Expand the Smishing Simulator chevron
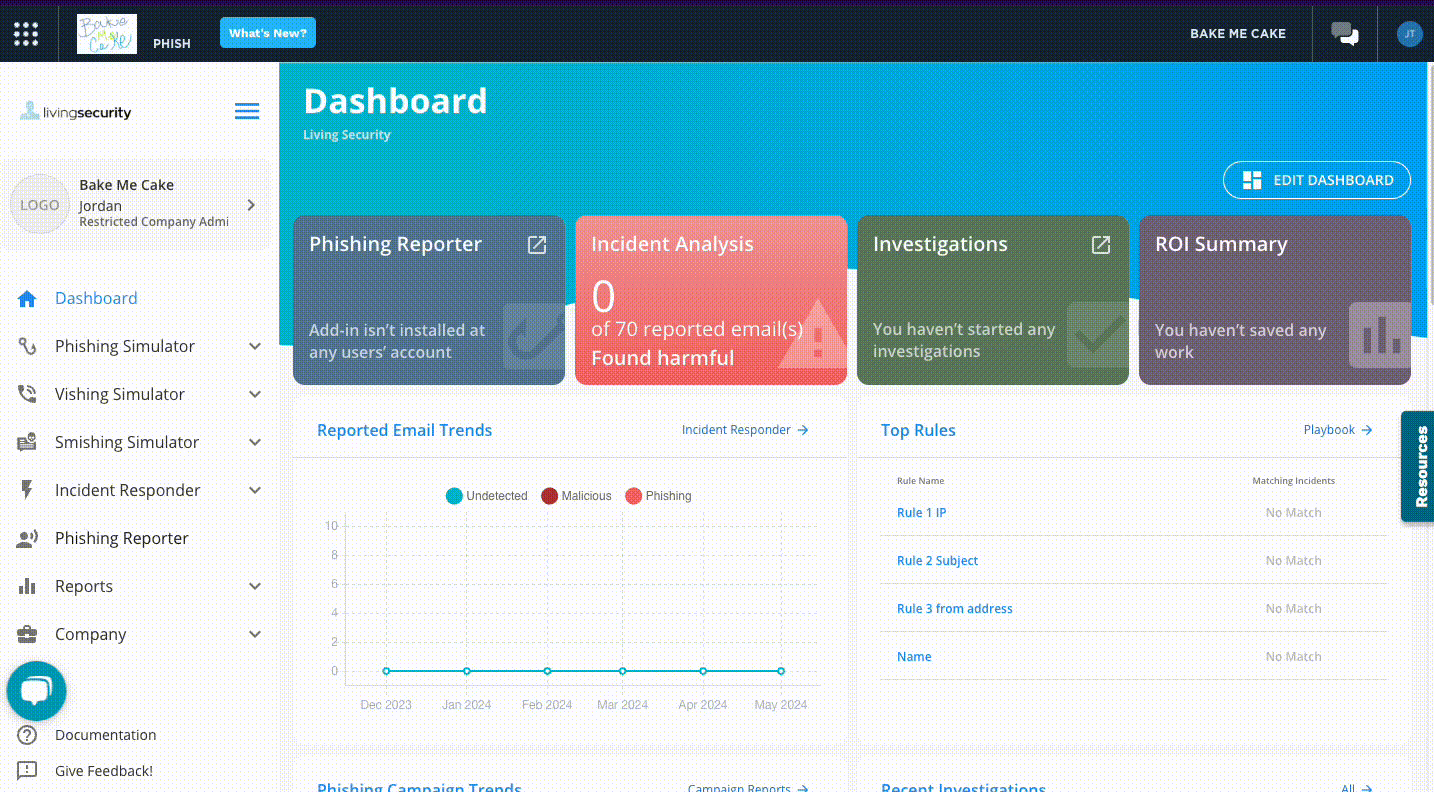Viewport: 1434px width, 792px height. click(255, 442)
